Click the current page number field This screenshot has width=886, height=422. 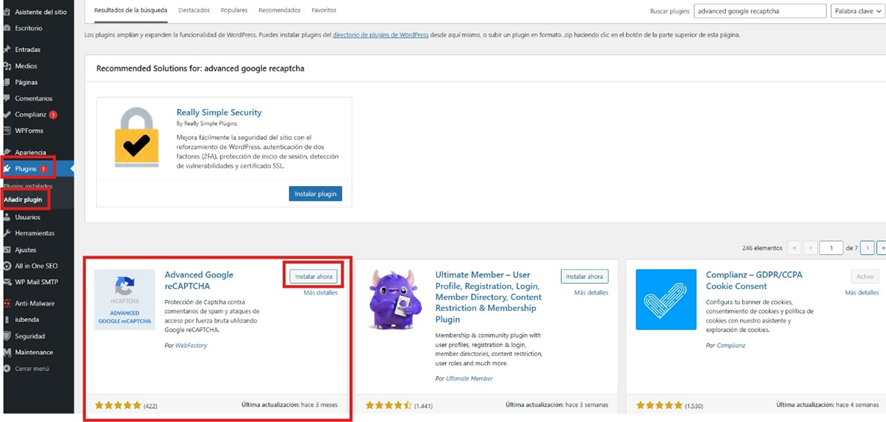pos(831,248)
